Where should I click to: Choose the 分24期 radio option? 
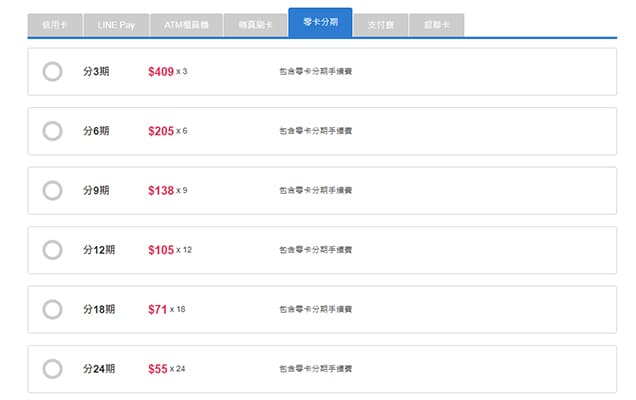(53, 369)
